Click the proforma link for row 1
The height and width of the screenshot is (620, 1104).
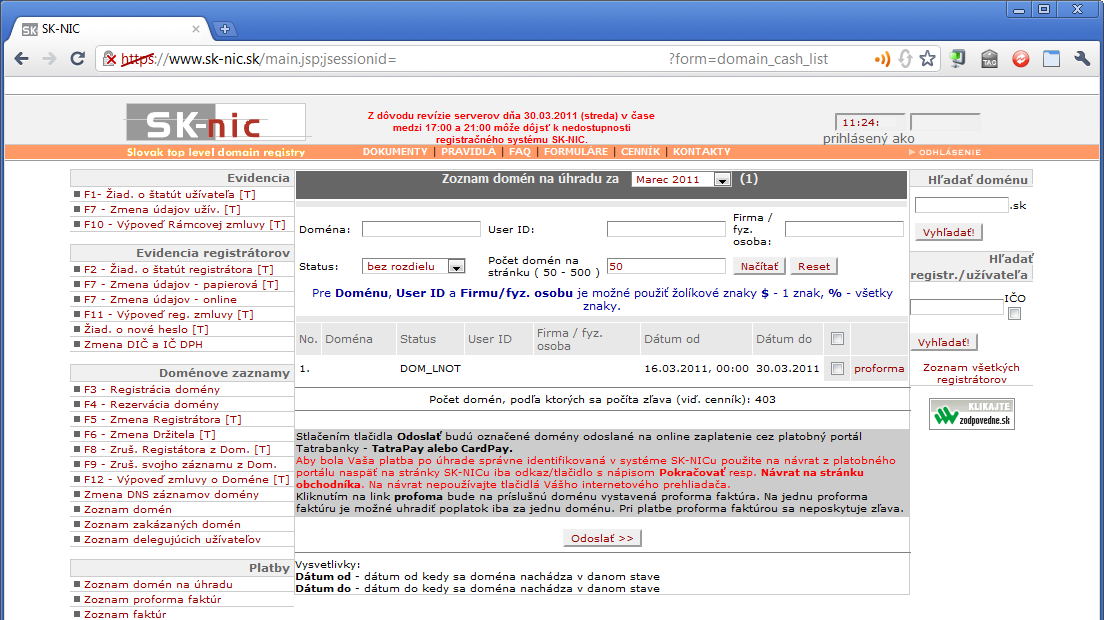879,369
